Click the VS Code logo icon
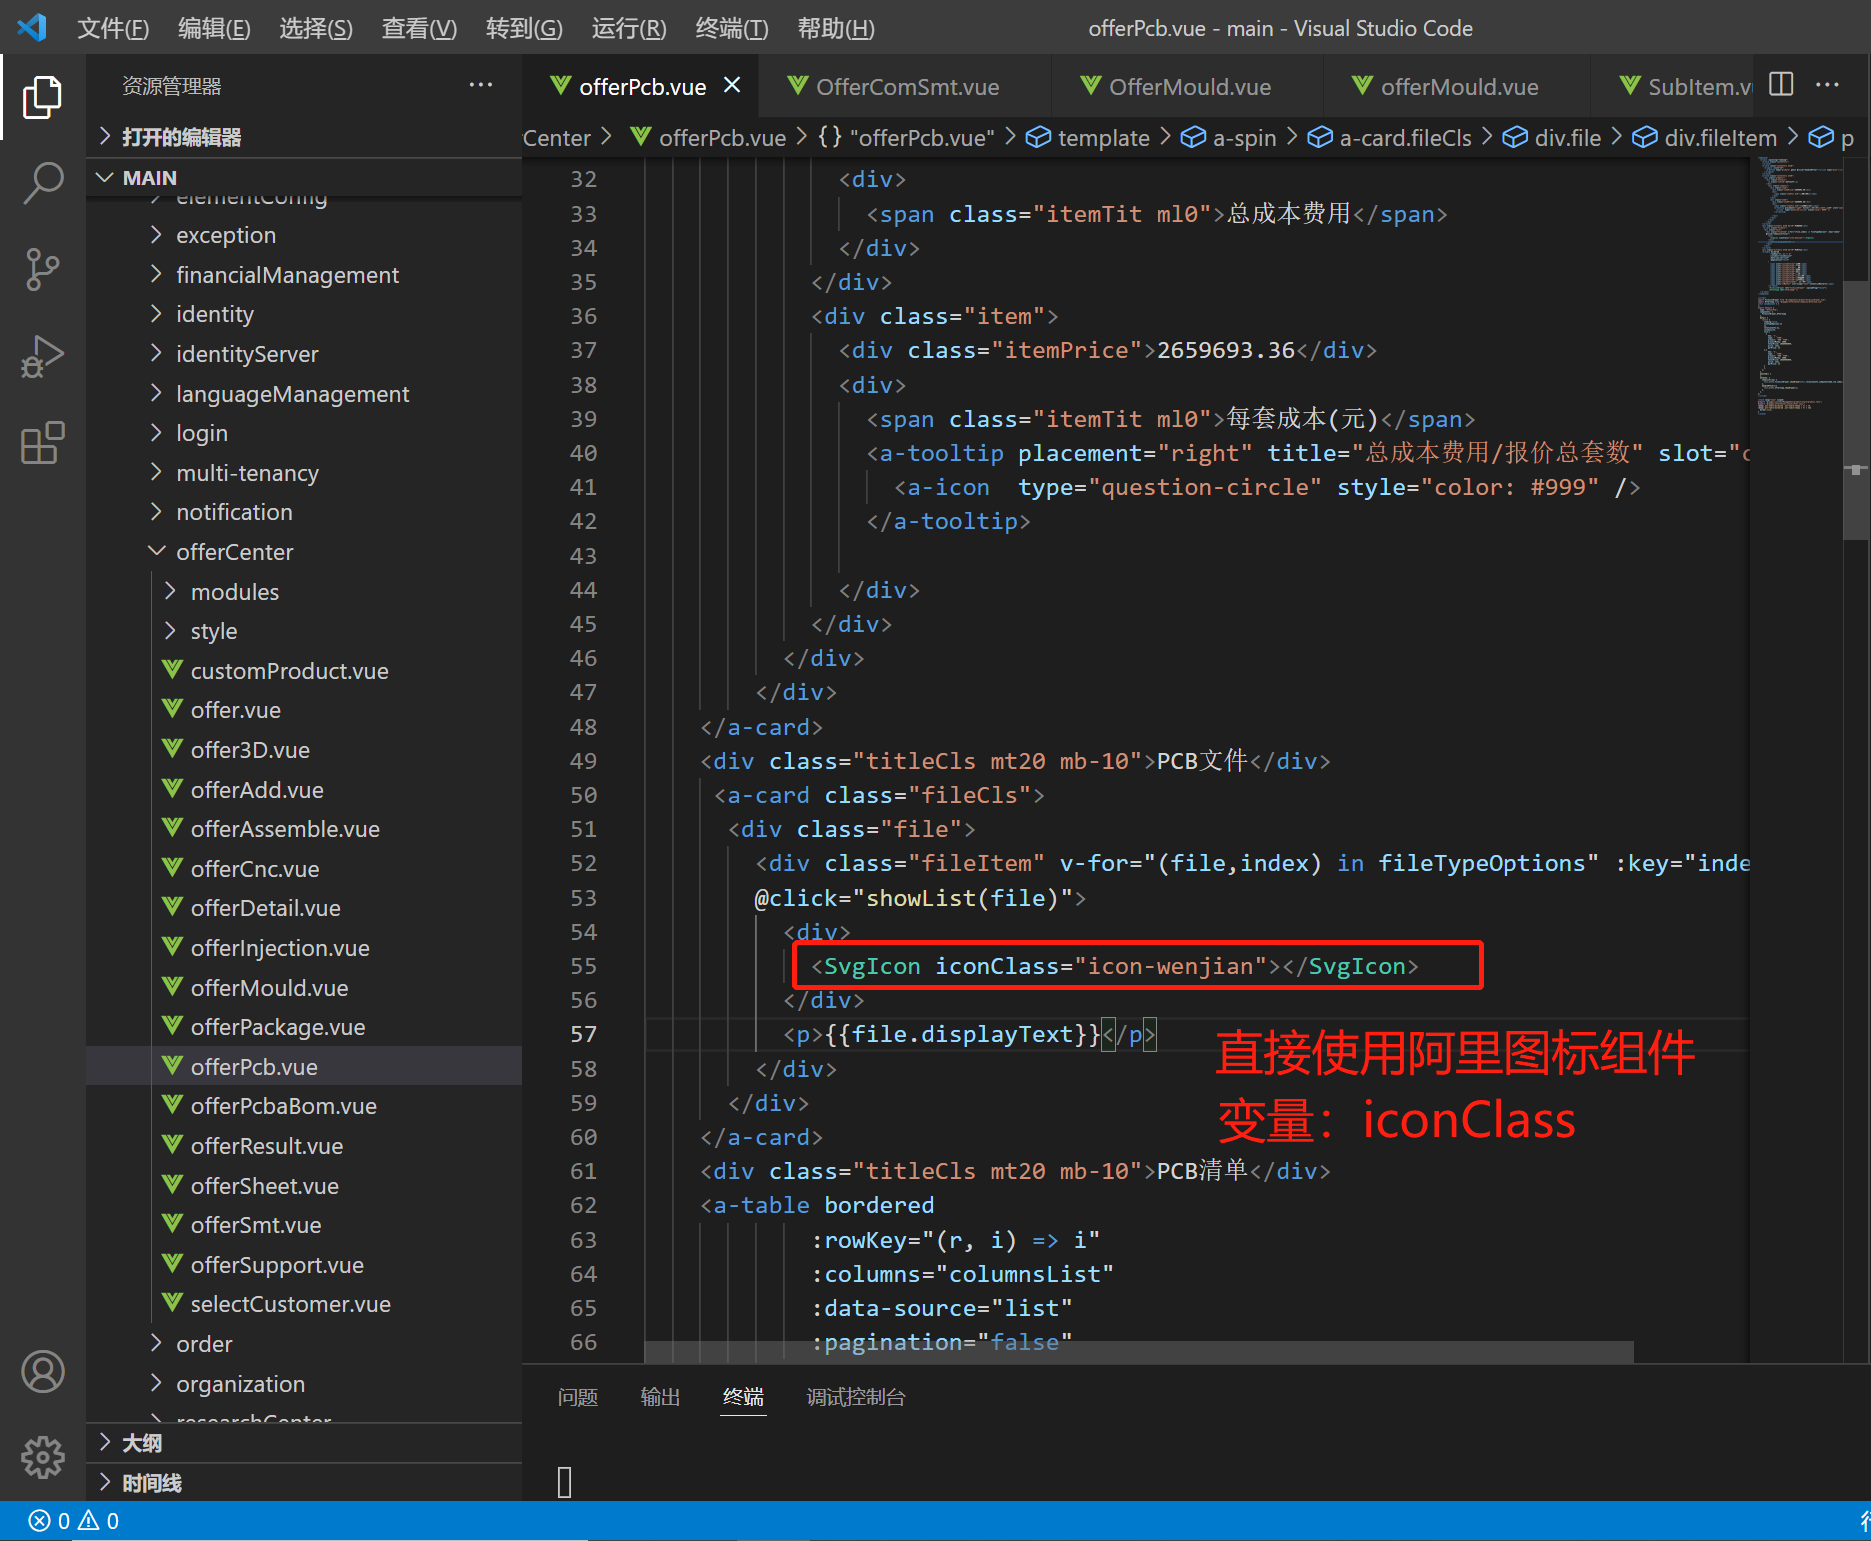The height and width of the screenshot is (1541, 1871). click(32, 27)
